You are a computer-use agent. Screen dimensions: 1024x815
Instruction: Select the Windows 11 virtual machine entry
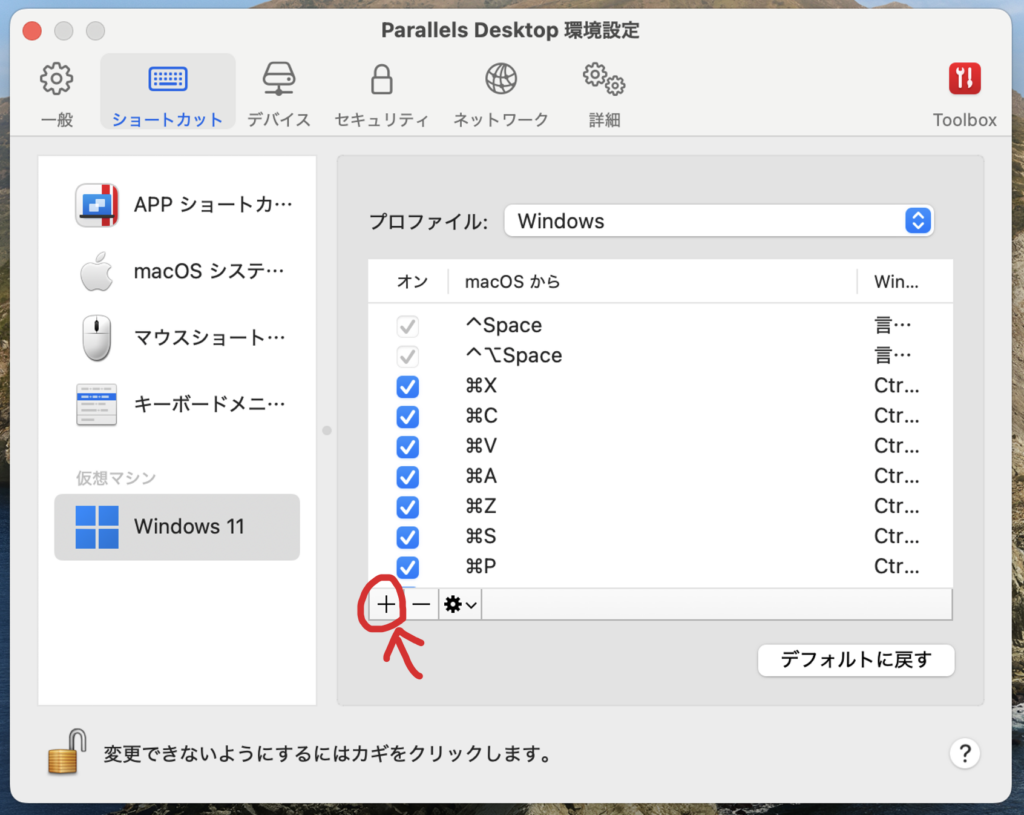(177, 526)
